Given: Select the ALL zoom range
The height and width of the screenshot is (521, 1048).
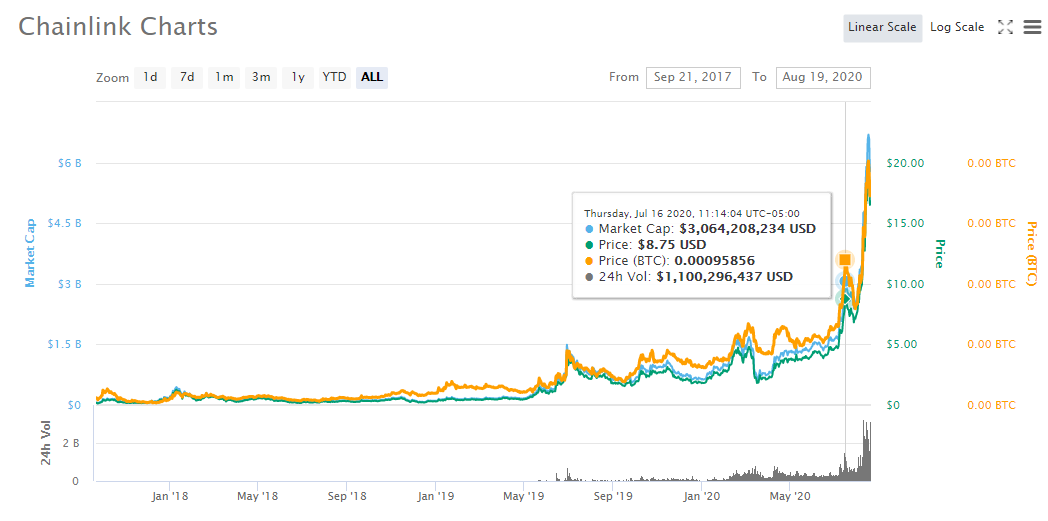Looking at the screenshot, I should pyautogui.click(x=372, y=77).
